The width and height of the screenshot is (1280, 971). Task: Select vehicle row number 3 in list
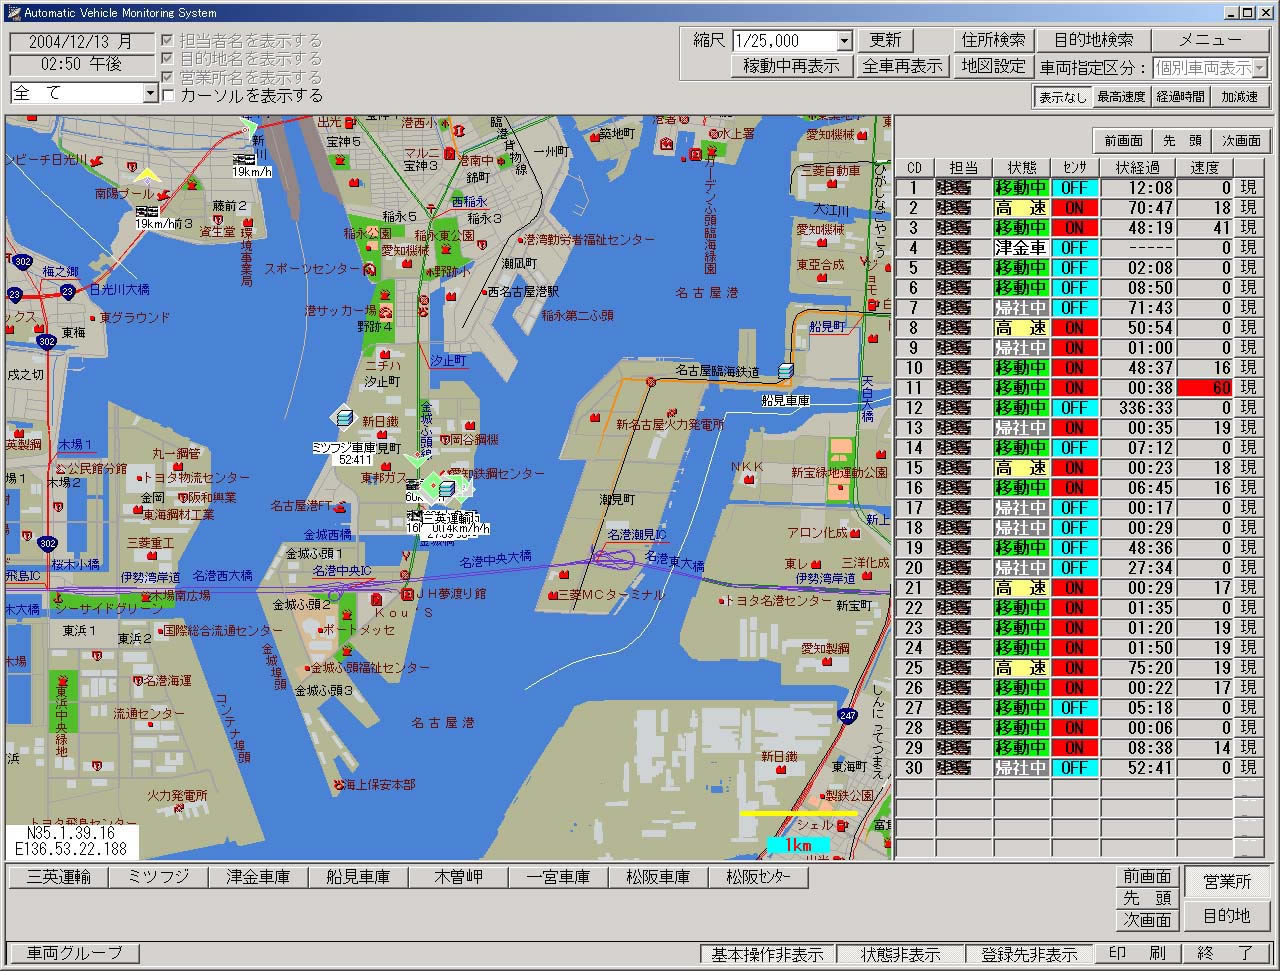point(913,228)
